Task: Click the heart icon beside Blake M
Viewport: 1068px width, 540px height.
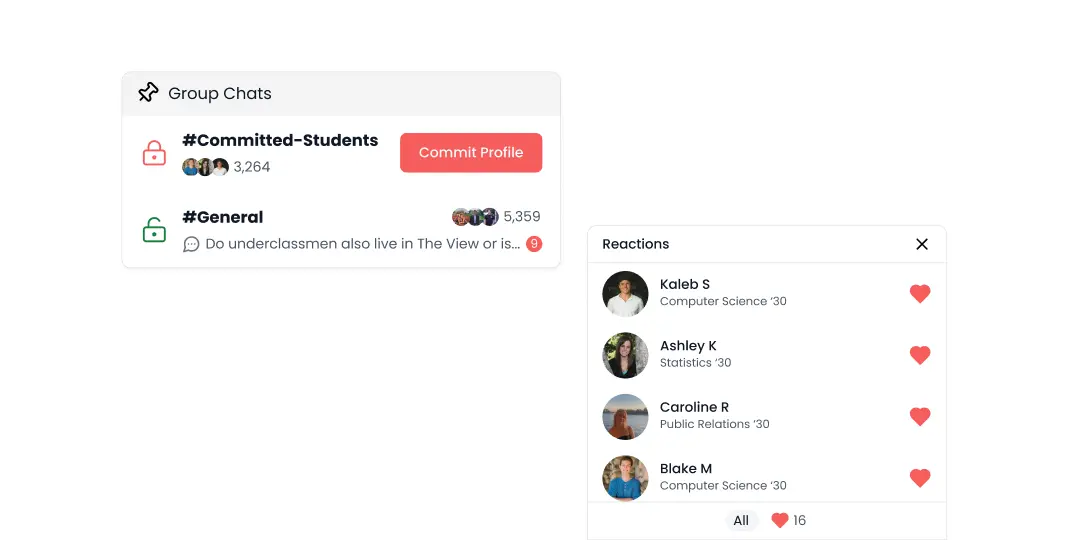Action: click(x=920, y=477)
